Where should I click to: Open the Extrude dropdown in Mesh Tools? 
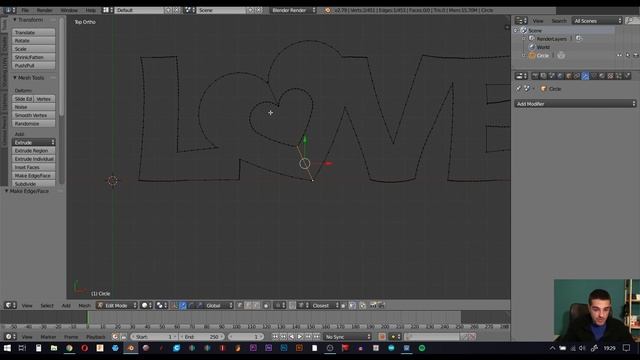(x=33, y=142)
